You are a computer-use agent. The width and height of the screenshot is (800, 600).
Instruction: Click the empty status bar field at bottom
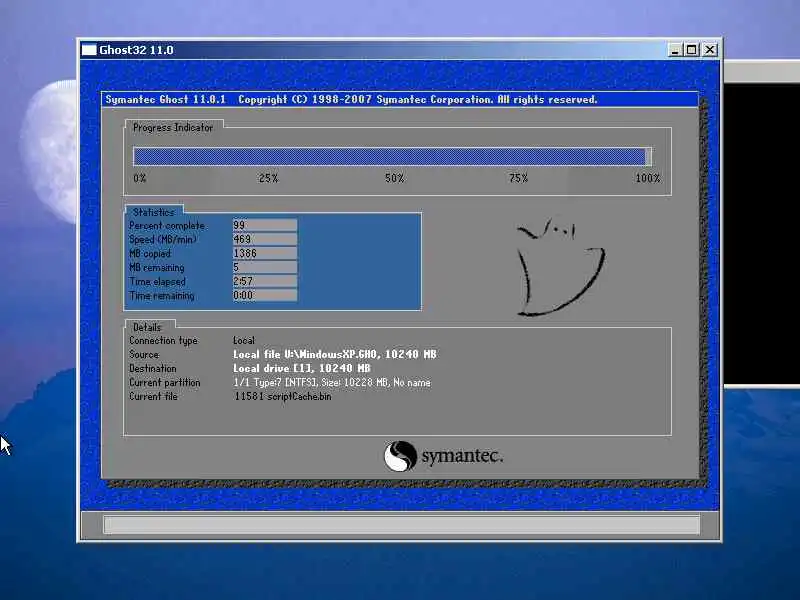coord(402,524)
